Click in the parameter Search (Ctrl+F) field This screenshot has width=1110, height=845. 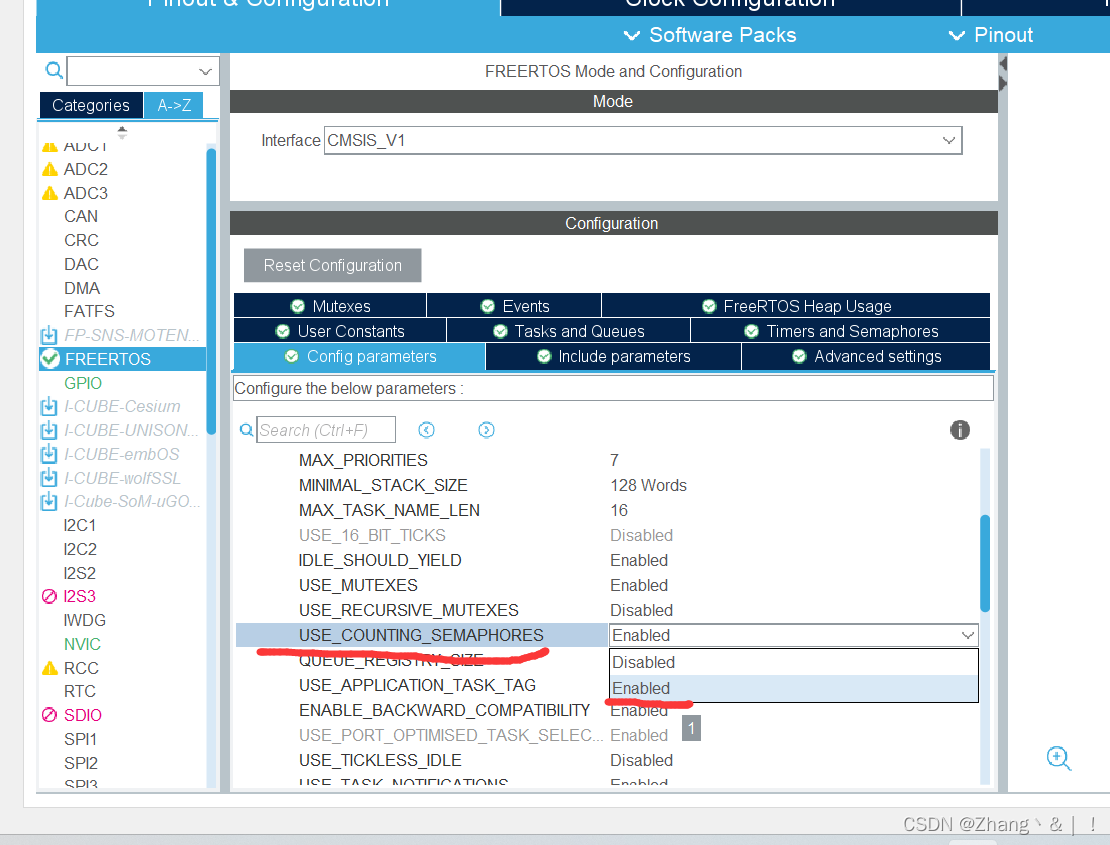(x=326, y=430)
